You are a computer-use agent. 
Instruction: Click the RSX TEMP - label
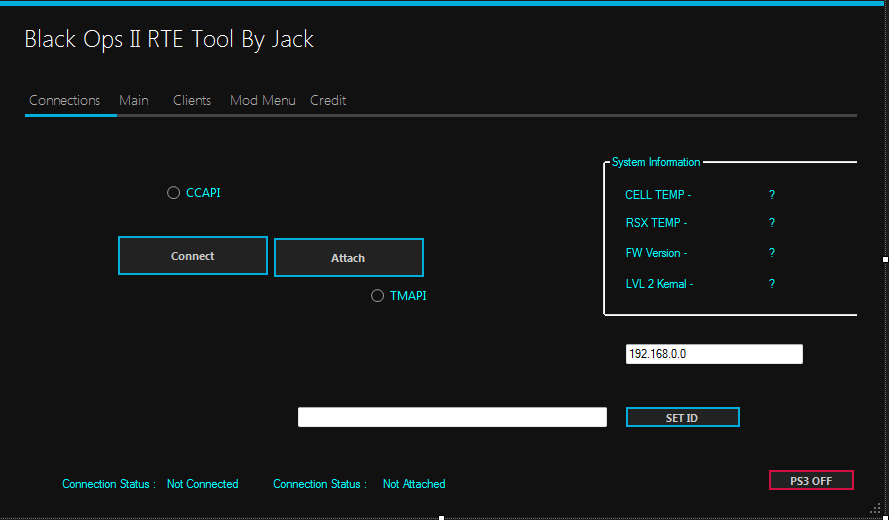pyautogui.click(x=656, y=223)
